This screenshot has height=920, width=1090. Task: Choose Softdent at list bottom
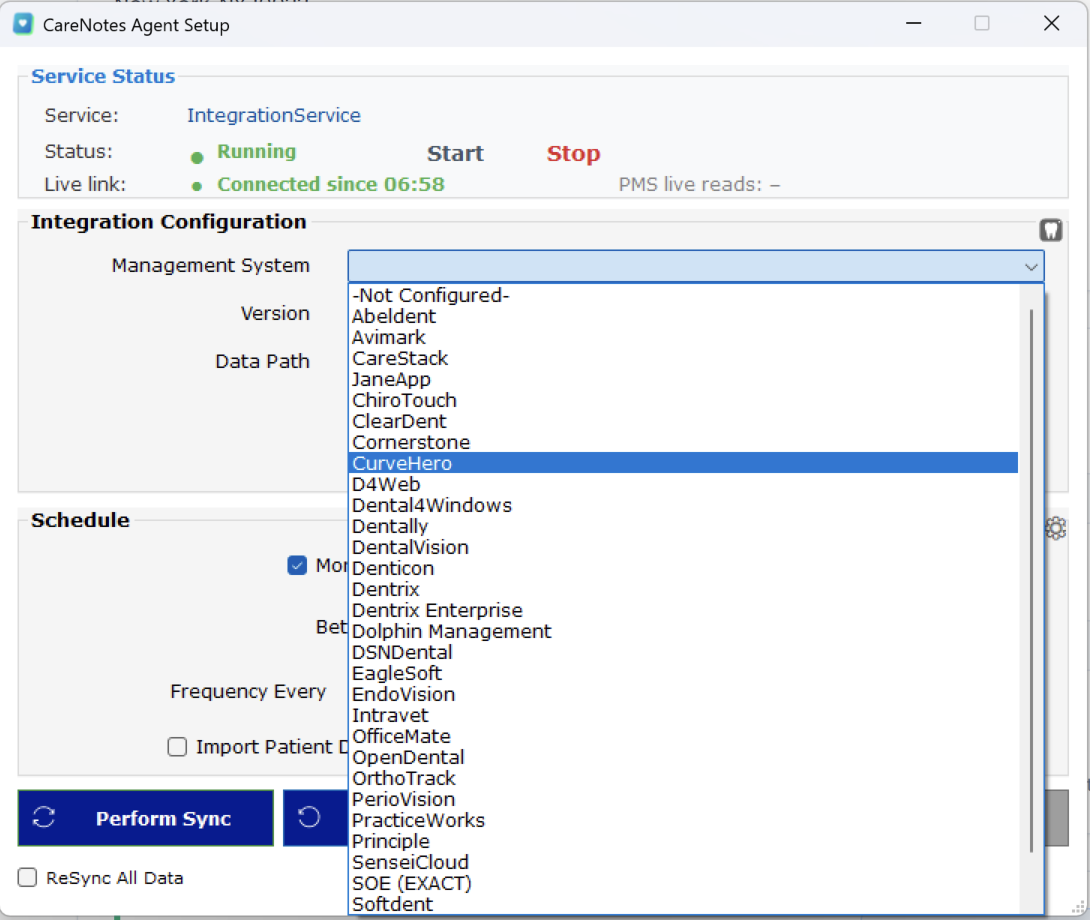[683, 904]
